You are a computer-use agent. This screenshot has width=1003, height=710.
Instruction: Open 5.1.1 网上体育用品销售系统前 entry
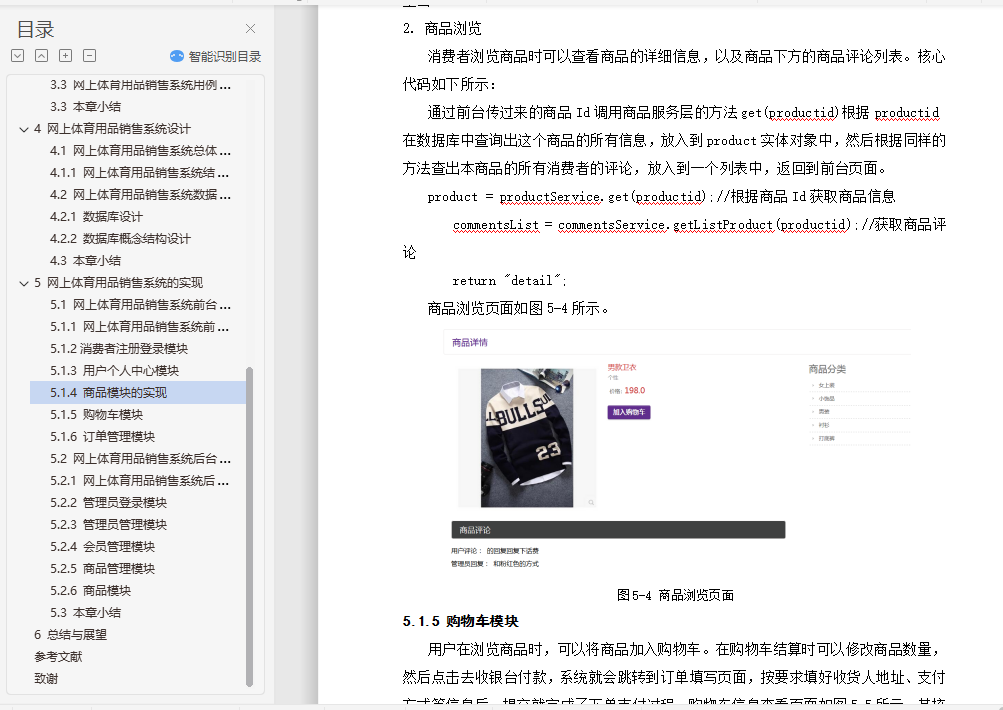pyautogui.click(x=139, y=327)
